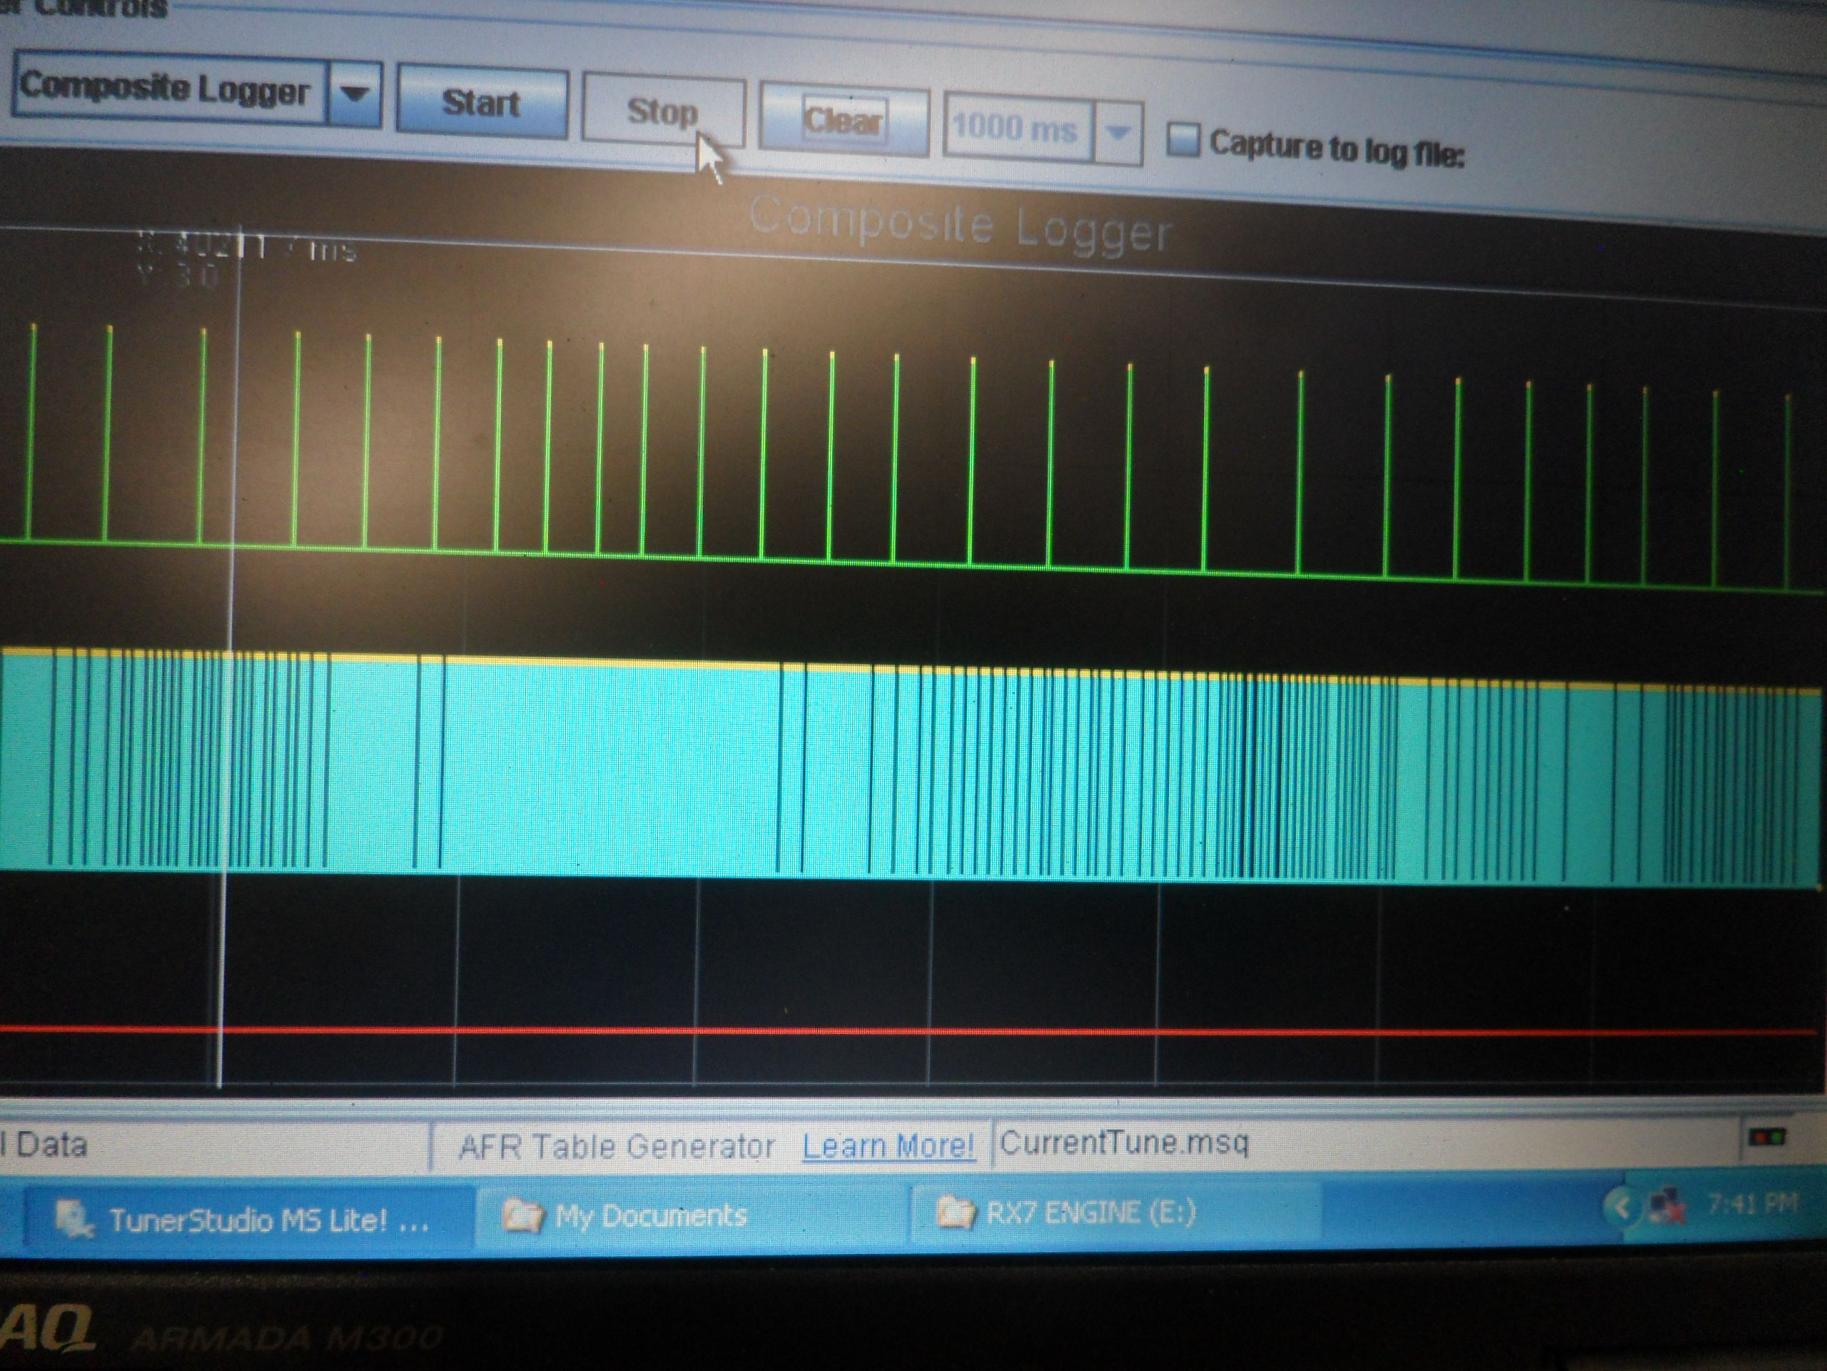Viewport: 1827px width, 1371px height.
Task: Open My Documents folder icon in taskbar
Action: pyautogui.click(x=521, y=1216)
